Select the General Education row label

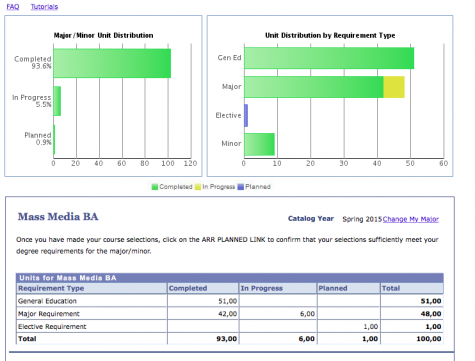[x=47, y=301]
